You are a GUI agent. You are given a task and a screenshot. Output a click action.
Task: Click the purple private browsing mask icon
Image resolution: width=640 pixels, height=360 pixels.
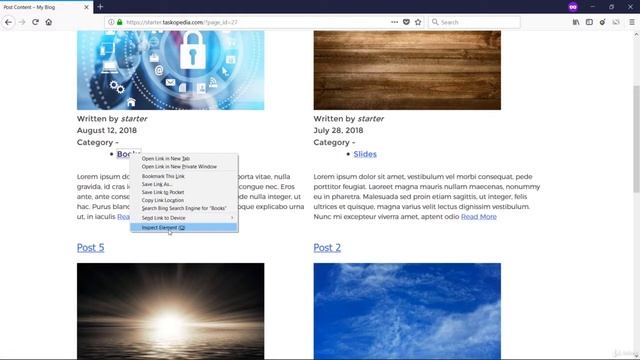(x=573, y=7)
